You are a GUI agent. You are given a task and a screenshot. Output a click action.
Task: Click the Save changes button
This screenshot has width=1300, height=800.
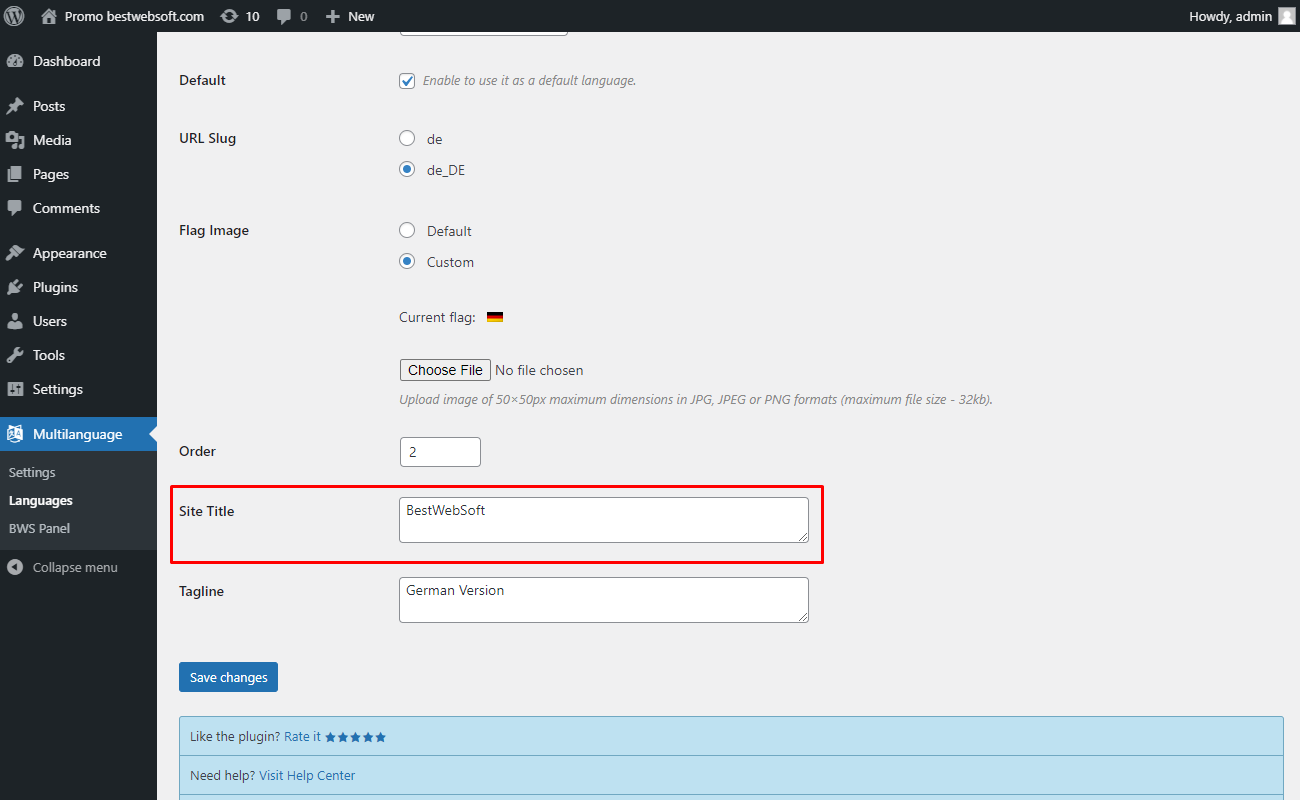pyautogui.click(x=228, y=677)
